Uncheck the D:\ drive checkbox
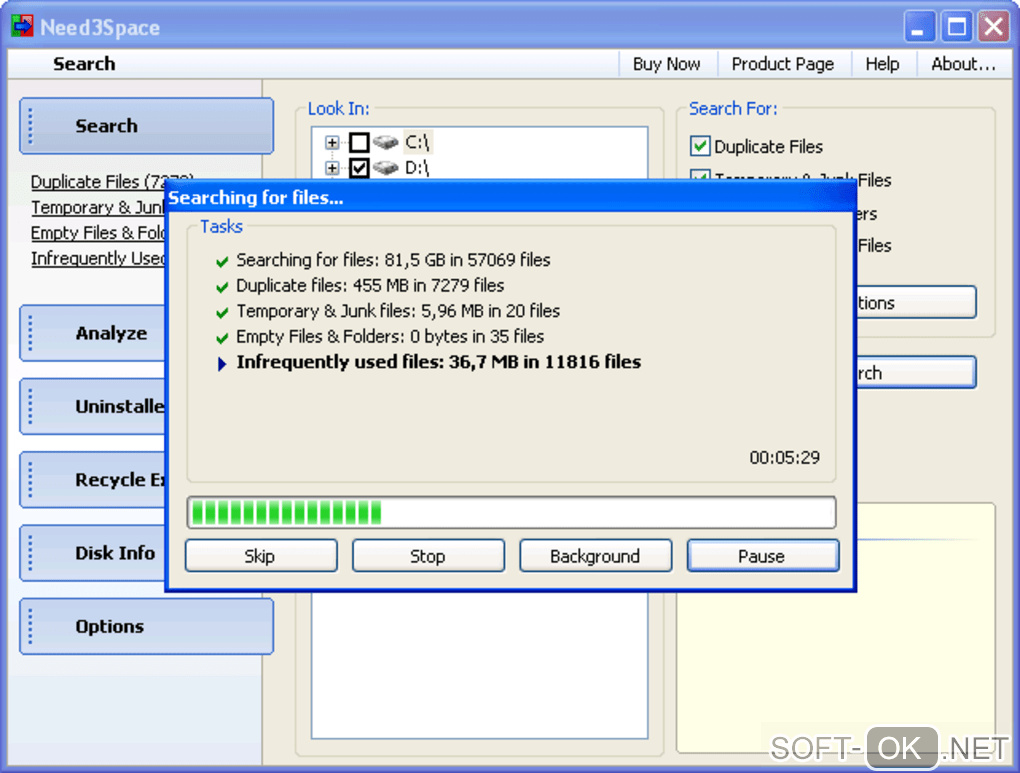Screen dimensions: 1020x773 [x=359, y=168]
